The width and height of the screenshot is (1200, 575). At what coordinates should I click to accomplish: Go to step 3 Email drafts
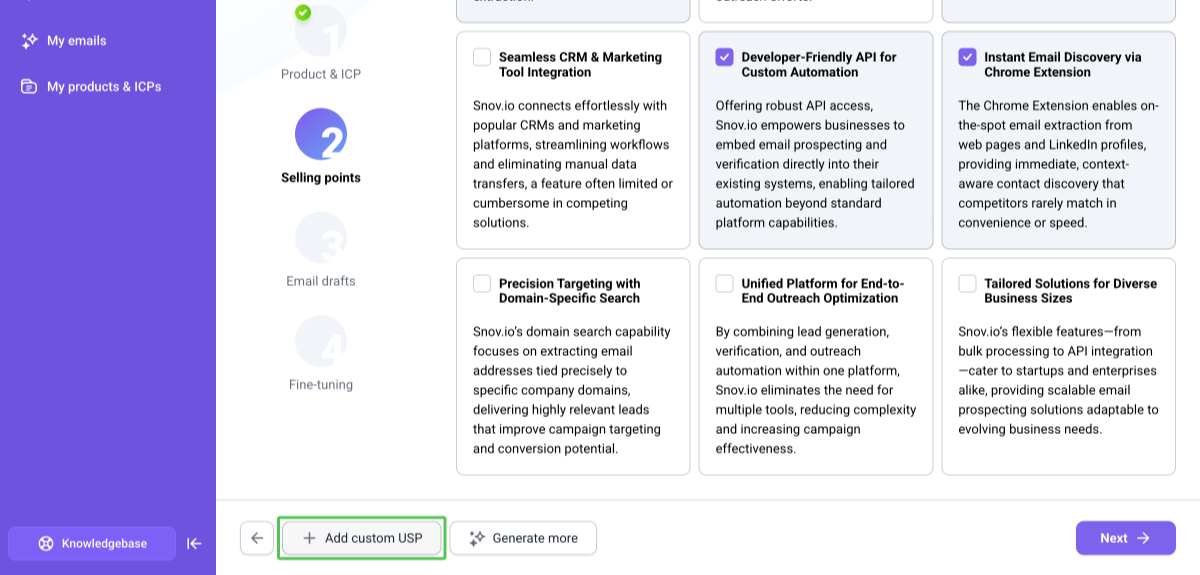click(321, 250)
